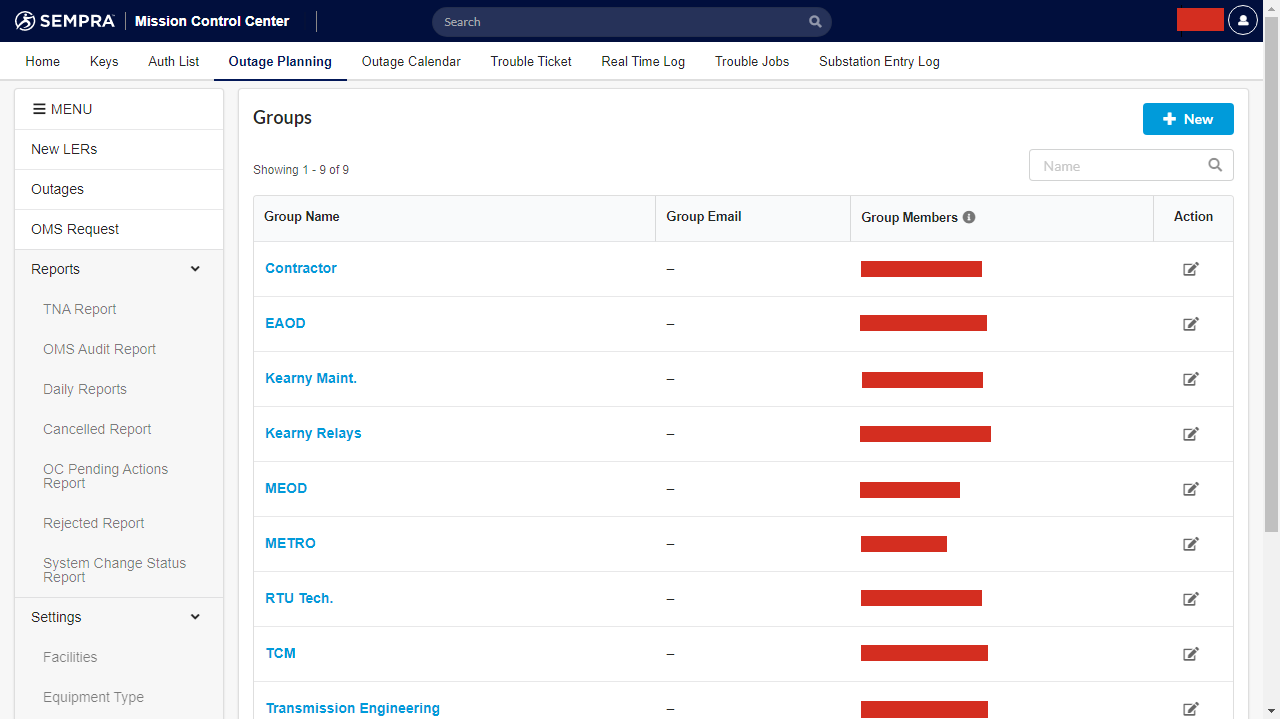Select TNA Report in the sidebar
This screenshot has width=1280, height=719.
(80, 309)
